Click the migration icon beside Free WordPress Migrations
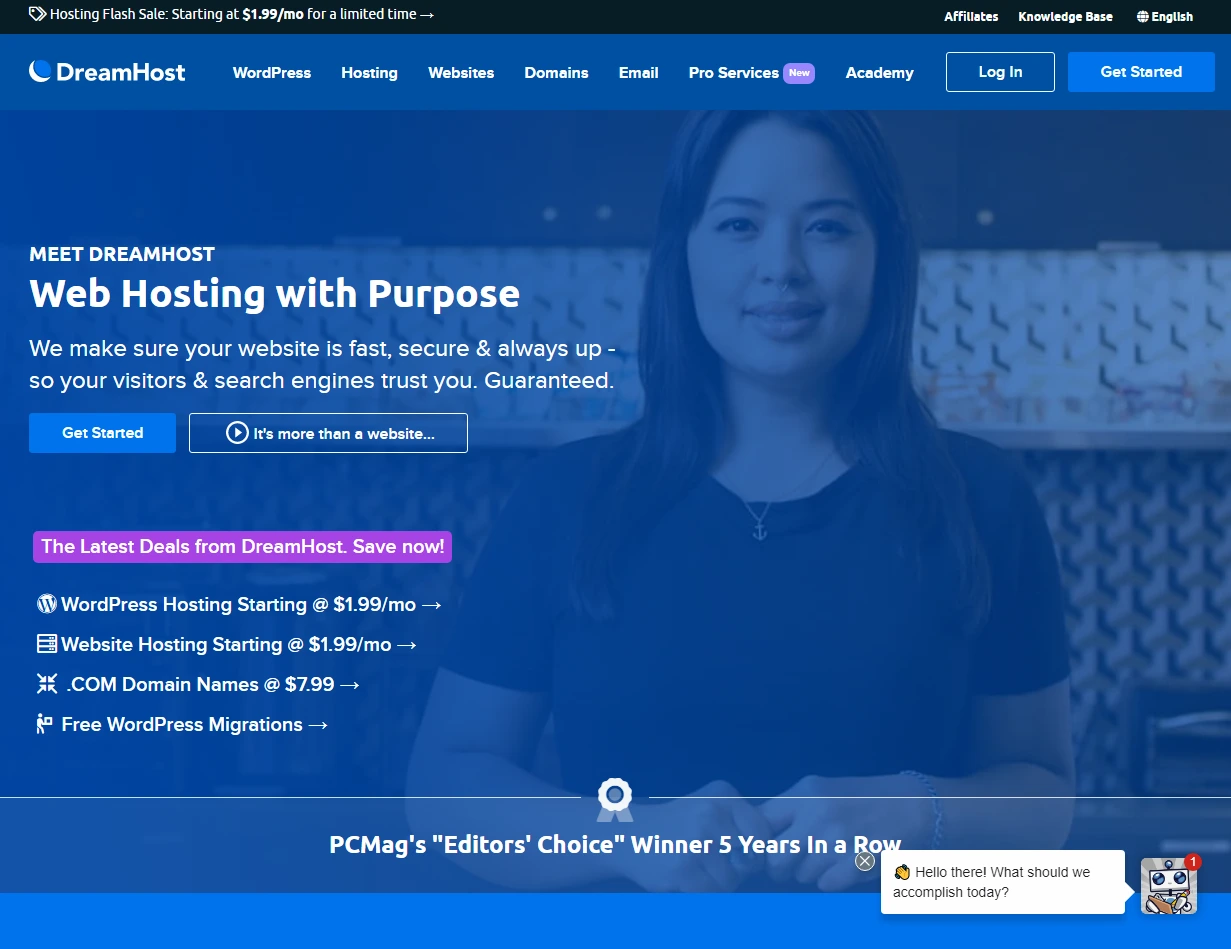 click(x=45, y=724)
